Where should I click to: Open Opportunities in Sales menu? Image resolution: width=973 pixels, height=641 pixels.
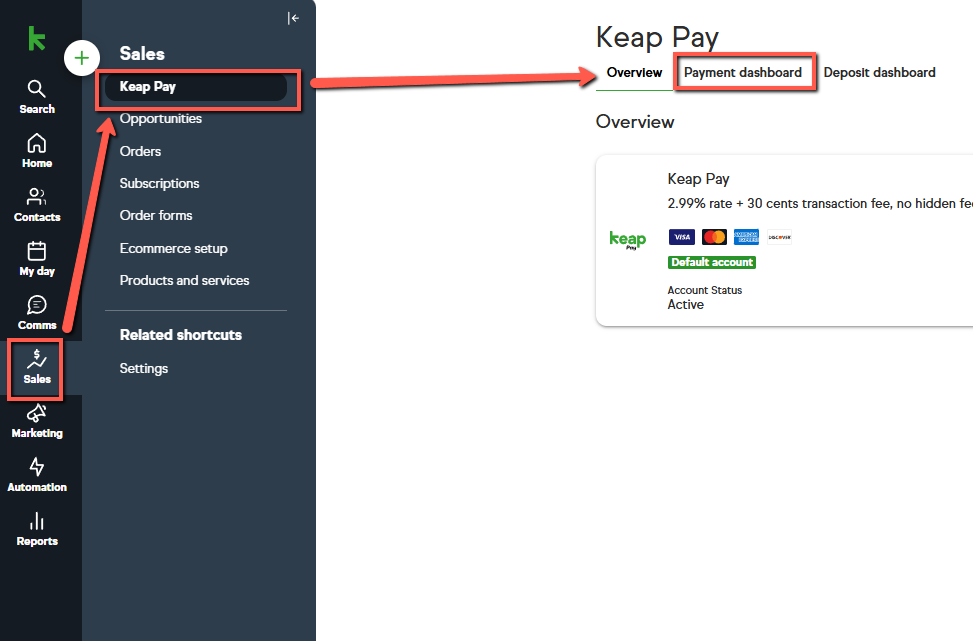click(161, 119)
